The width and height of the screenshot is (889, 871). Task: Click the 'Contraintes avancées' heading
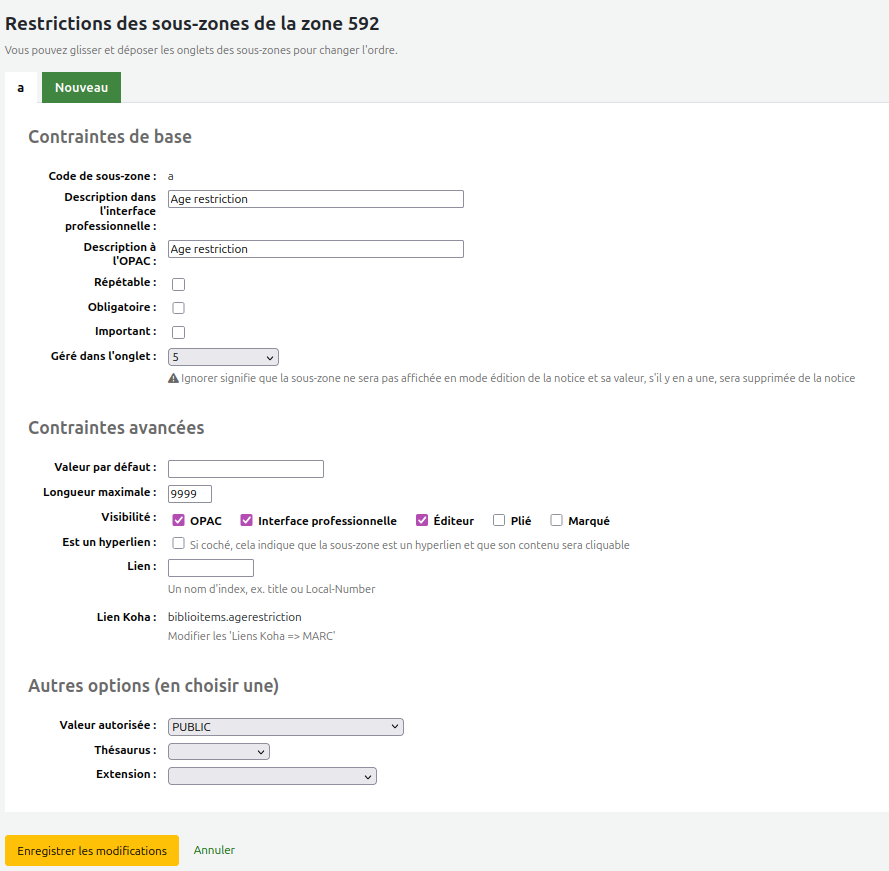tap(116, 428)
